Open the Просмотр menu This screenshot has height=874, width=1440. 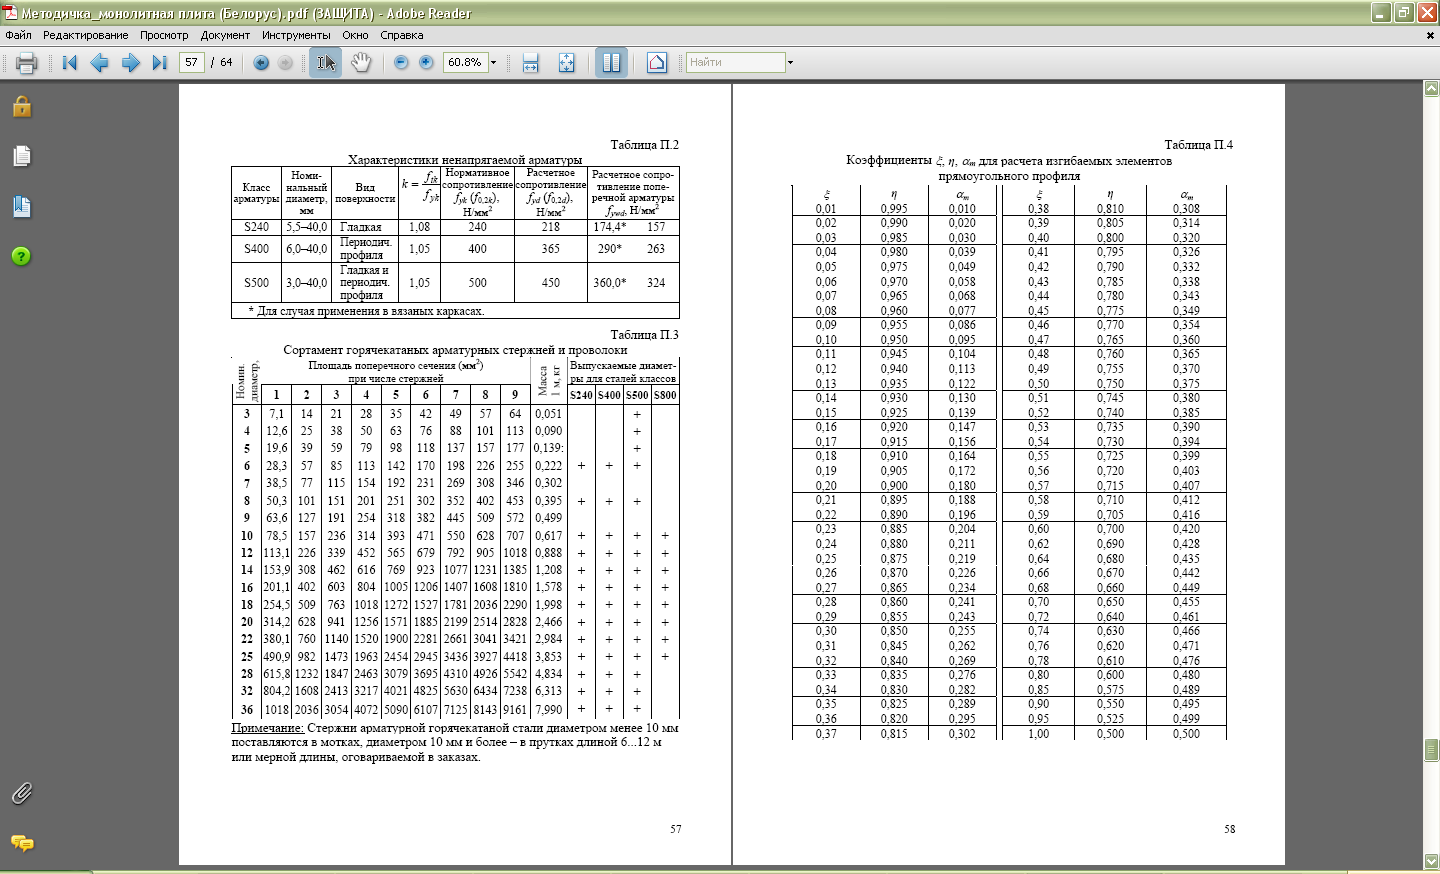(x=164, y=35)
